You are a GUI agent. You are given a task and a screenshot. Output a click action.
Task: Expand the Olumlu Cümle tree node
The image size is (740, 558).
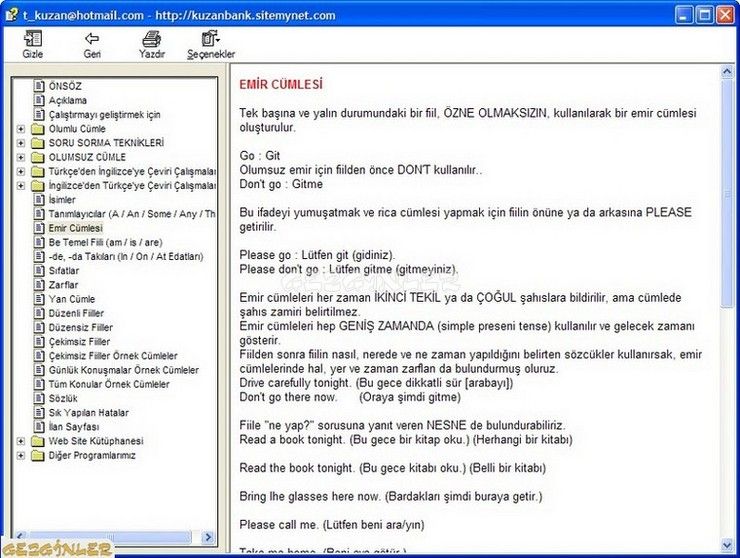pos(20,129)
